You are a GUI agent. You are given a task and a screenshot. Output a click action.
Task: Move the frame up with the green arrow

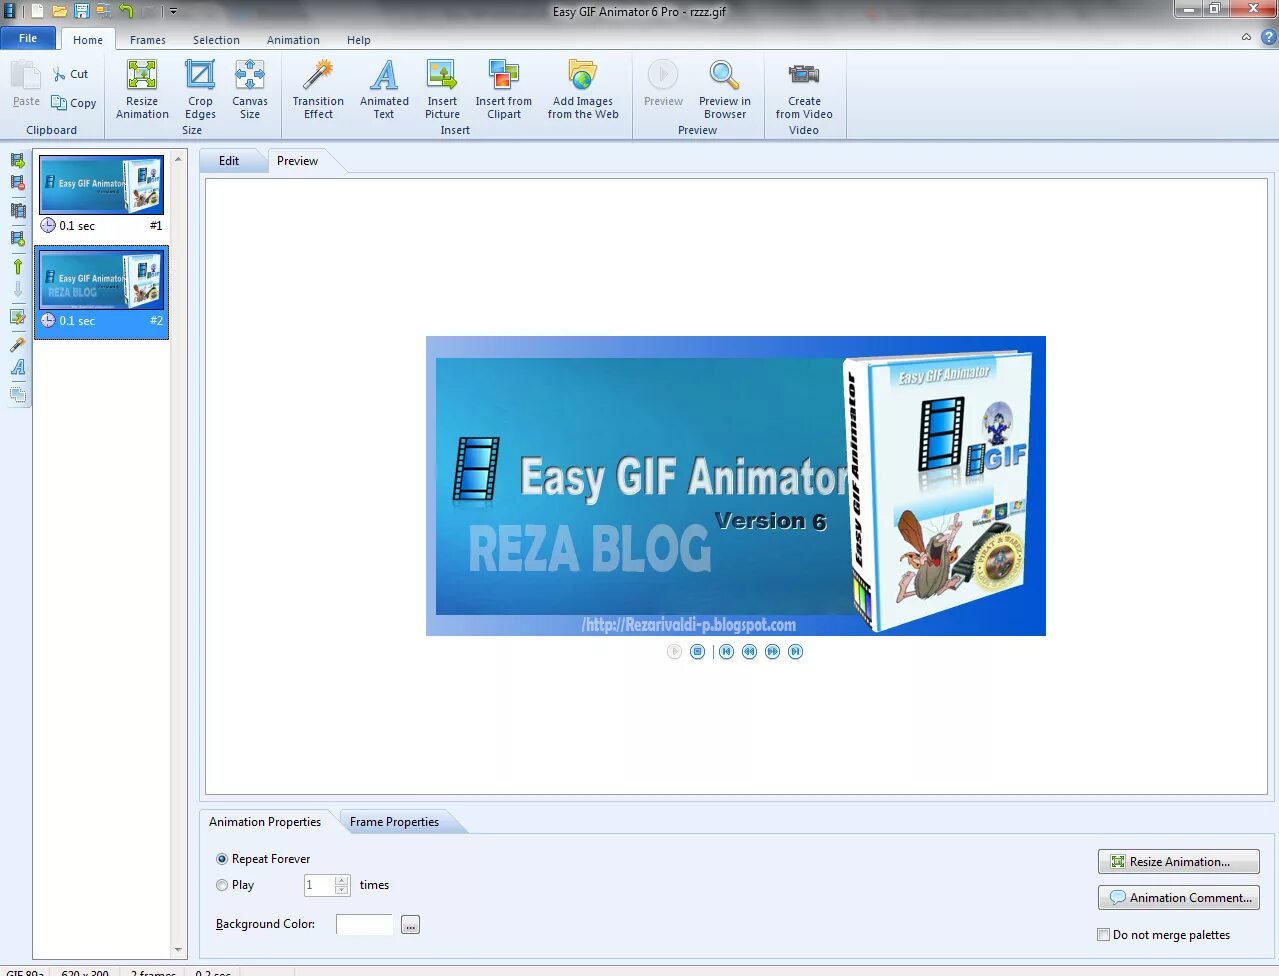[17, 266]
